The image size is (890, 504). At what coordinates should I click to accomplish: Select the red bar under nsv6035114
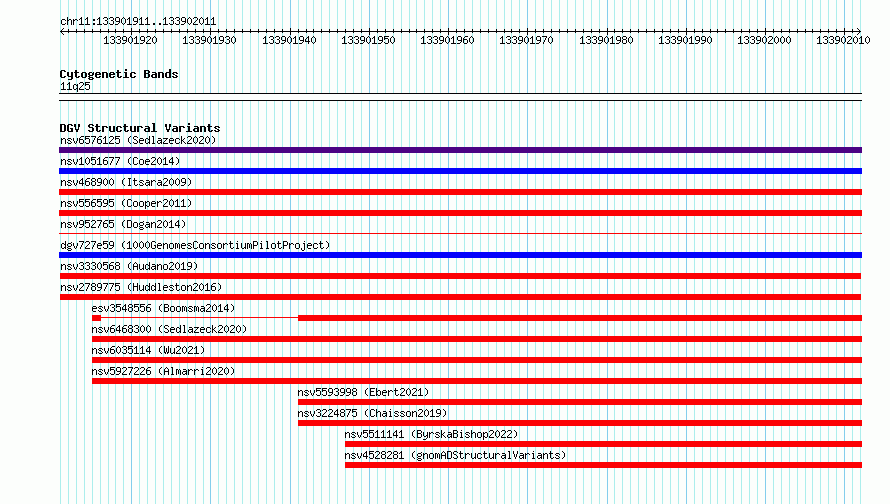coord(477,360)
